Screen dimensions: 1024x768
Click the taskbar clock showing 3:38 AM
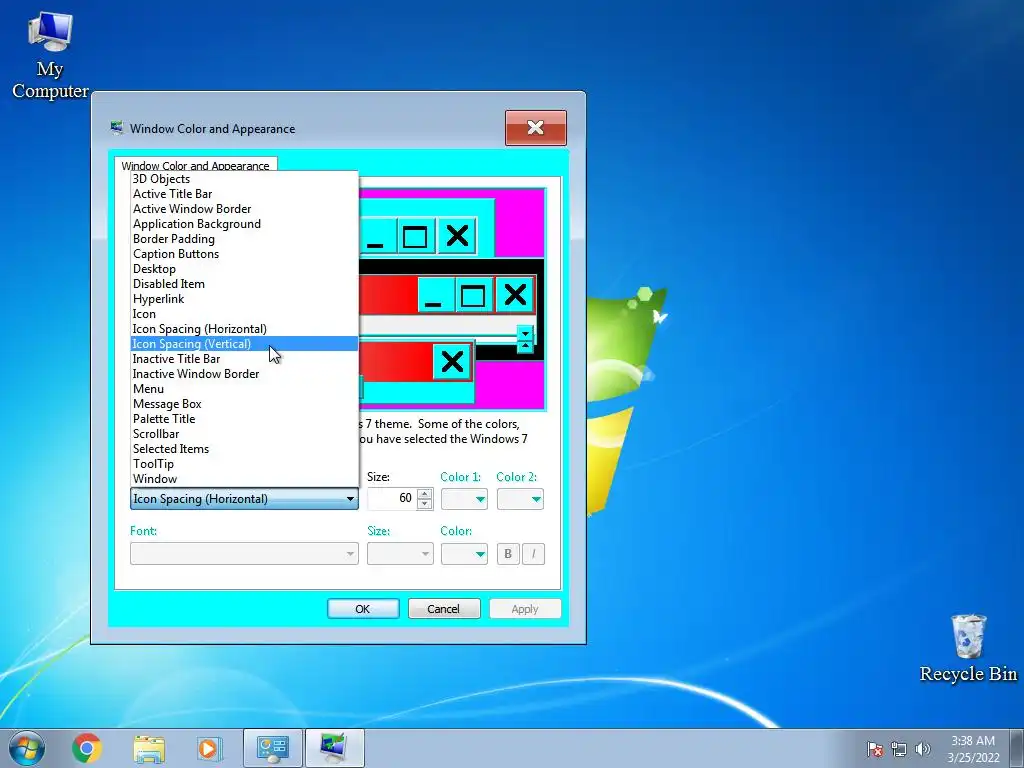coord(973,749)
